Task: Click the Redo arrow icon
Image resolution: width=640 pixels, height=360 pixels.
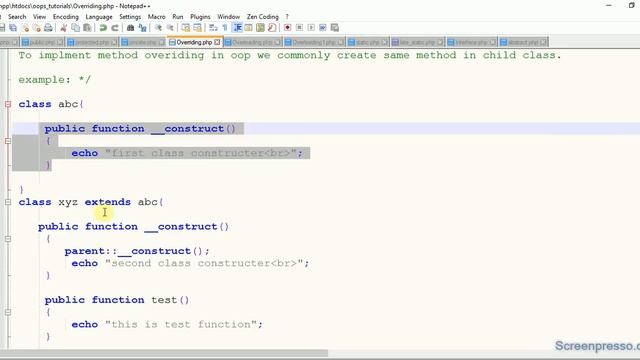Action: pos(115,28)
